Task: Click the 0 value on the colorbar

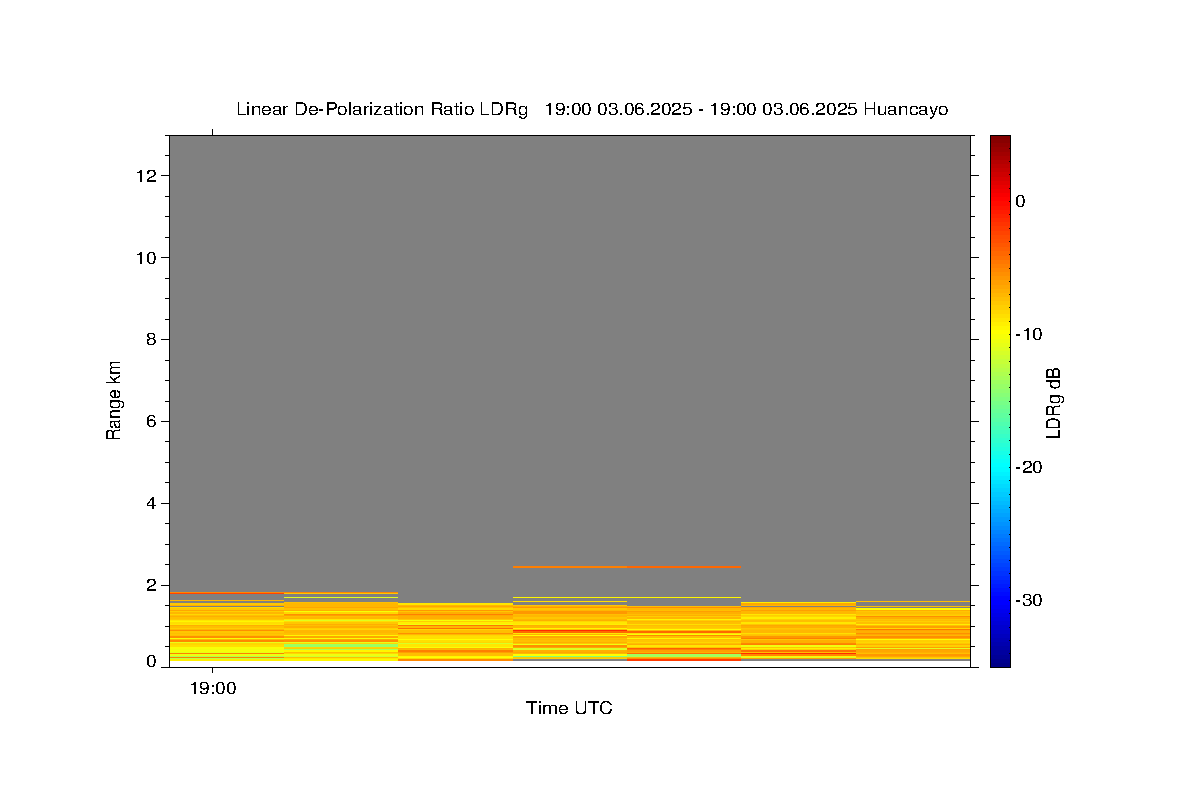Action: [x=1020, y=201]
